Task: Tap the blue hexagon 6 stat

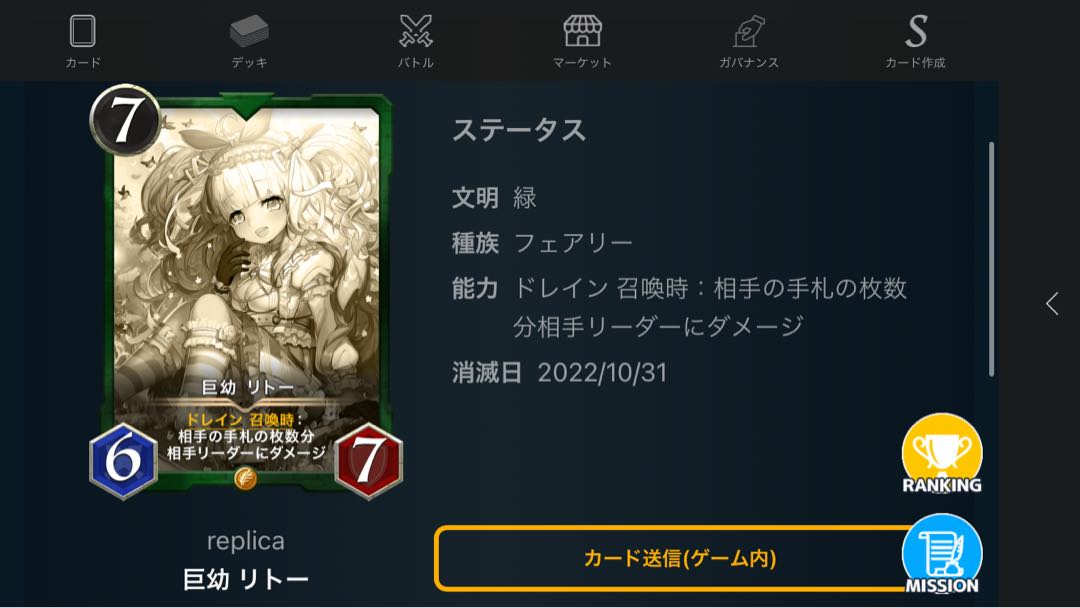Action: 123,461
